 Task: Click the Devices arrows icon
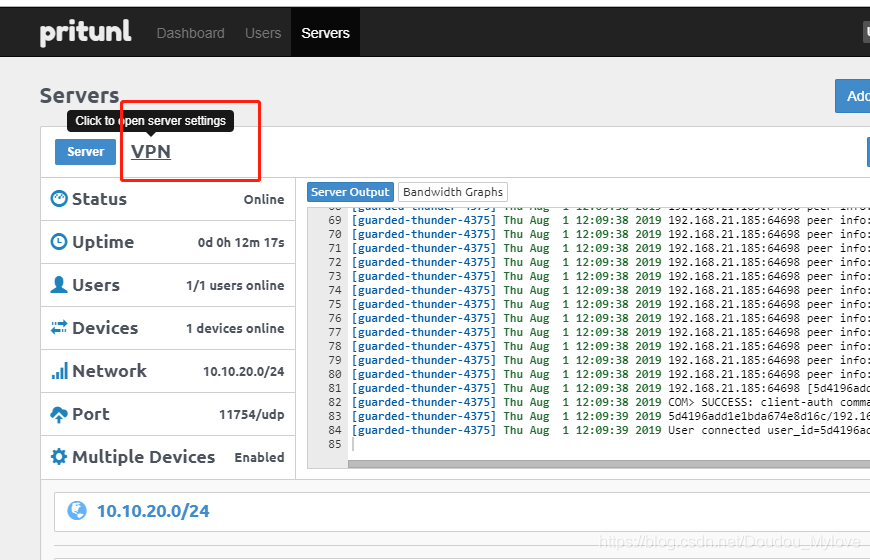(x=59, y=327)
